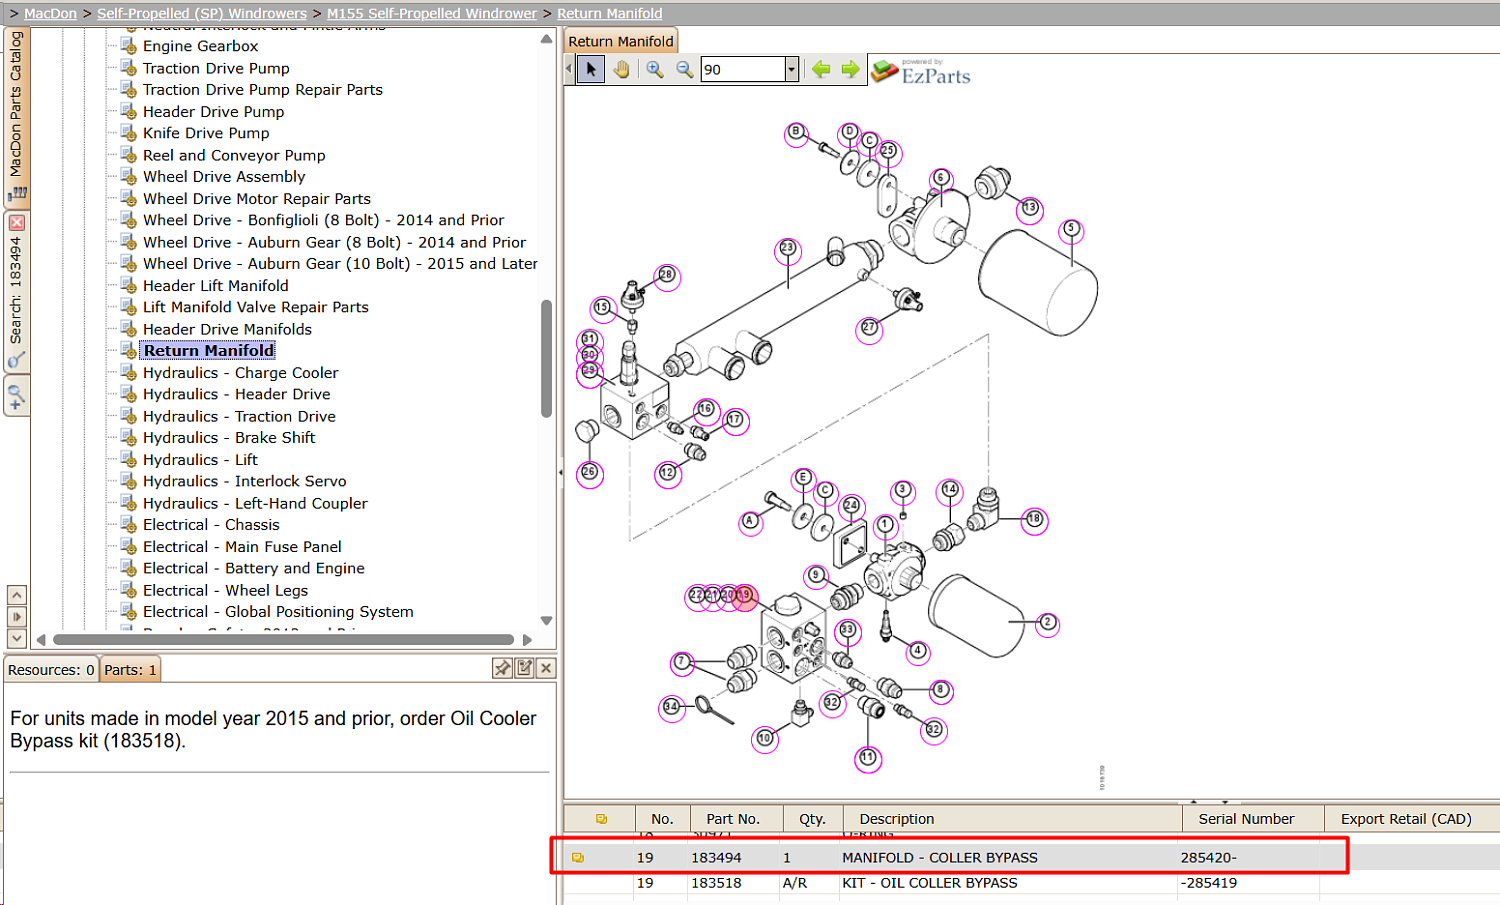The image size is (1500, 905).
Task: Select Header Drive Manifolds in the tree
Action: point(227,329)
